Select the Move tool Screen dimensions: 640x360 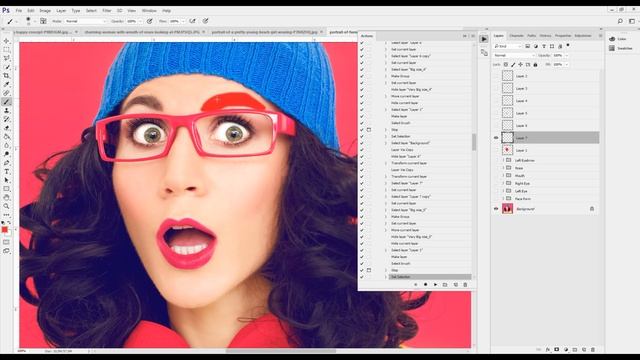[6, 41]
